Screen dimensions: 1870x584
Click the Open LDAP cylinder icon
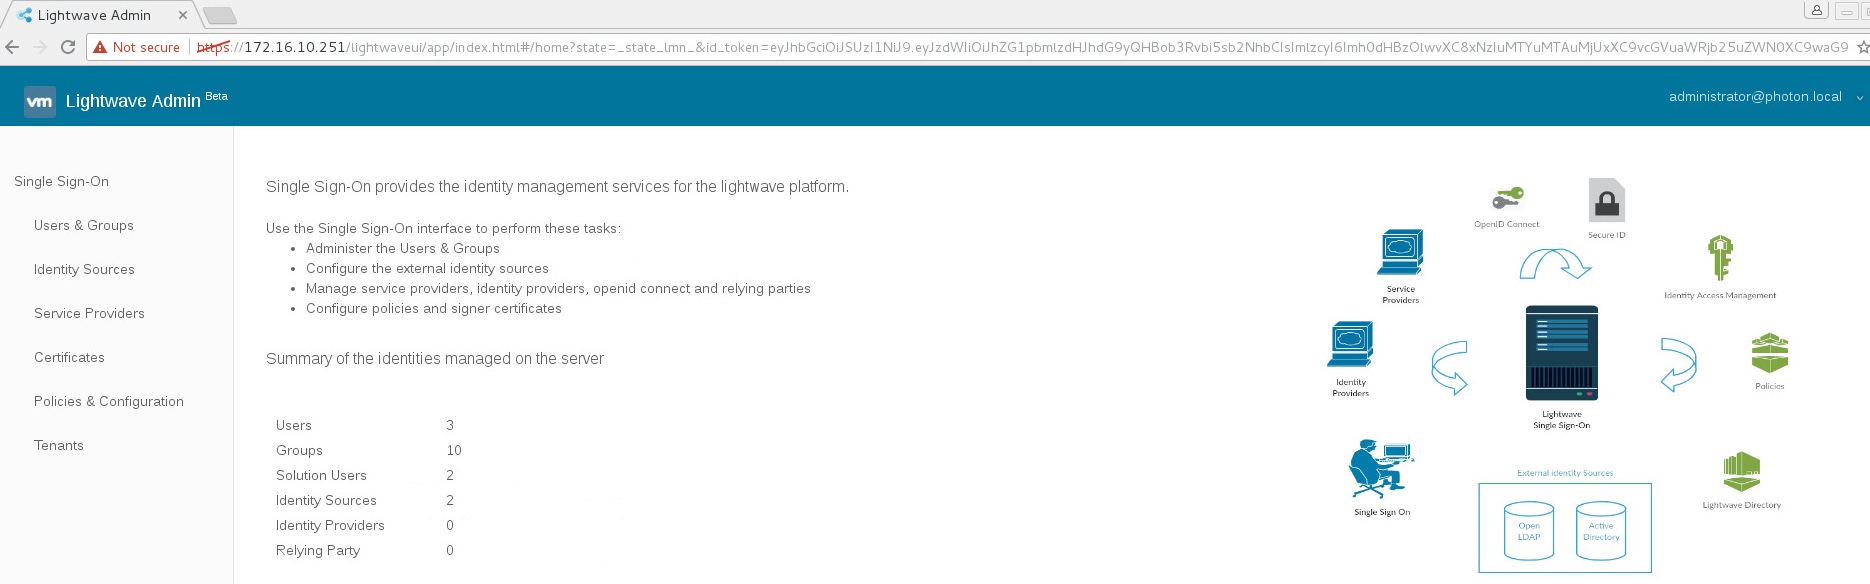click(x=1529, y=531)
